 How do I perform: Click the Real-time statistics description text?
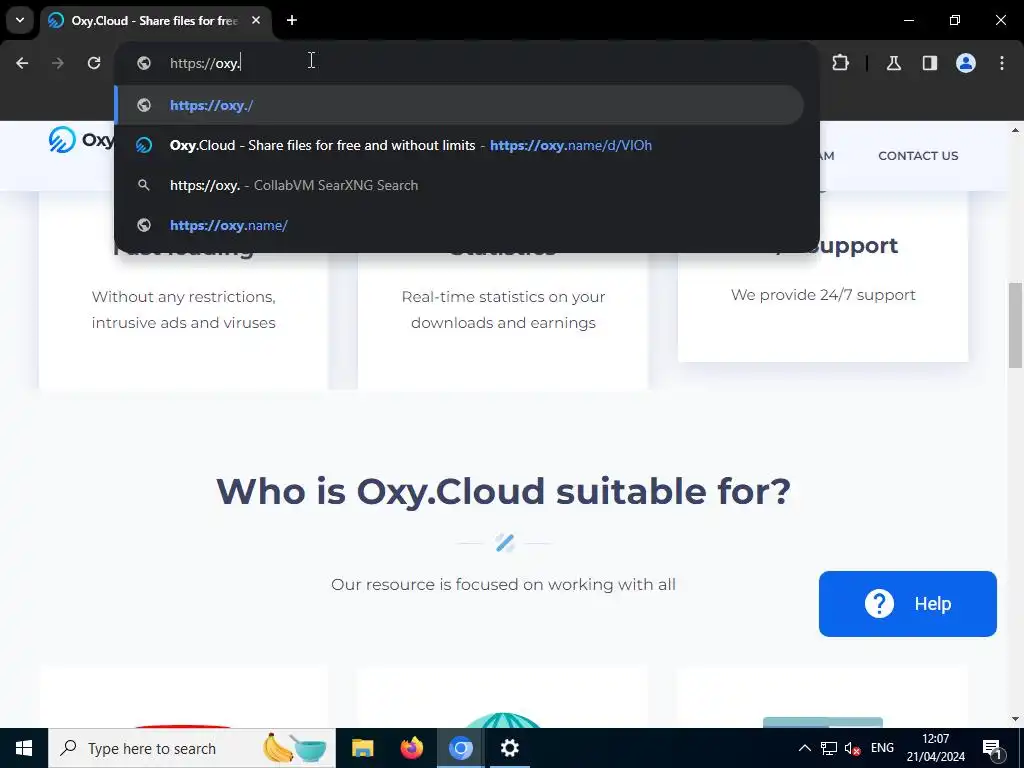point(504,310)
